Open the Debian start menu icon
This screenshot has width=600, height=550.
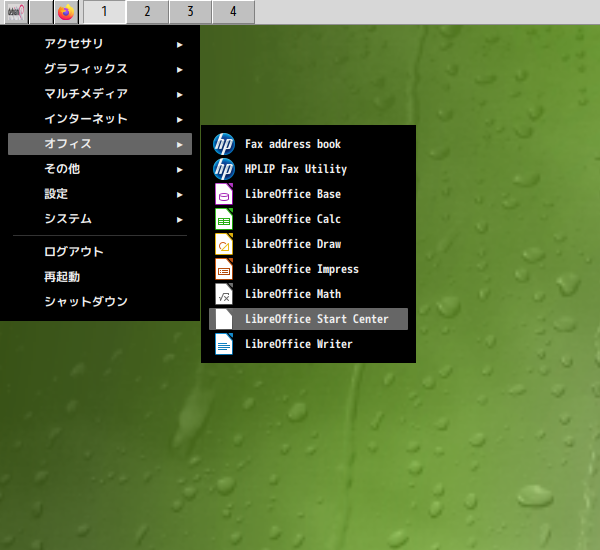coord(16,12)
